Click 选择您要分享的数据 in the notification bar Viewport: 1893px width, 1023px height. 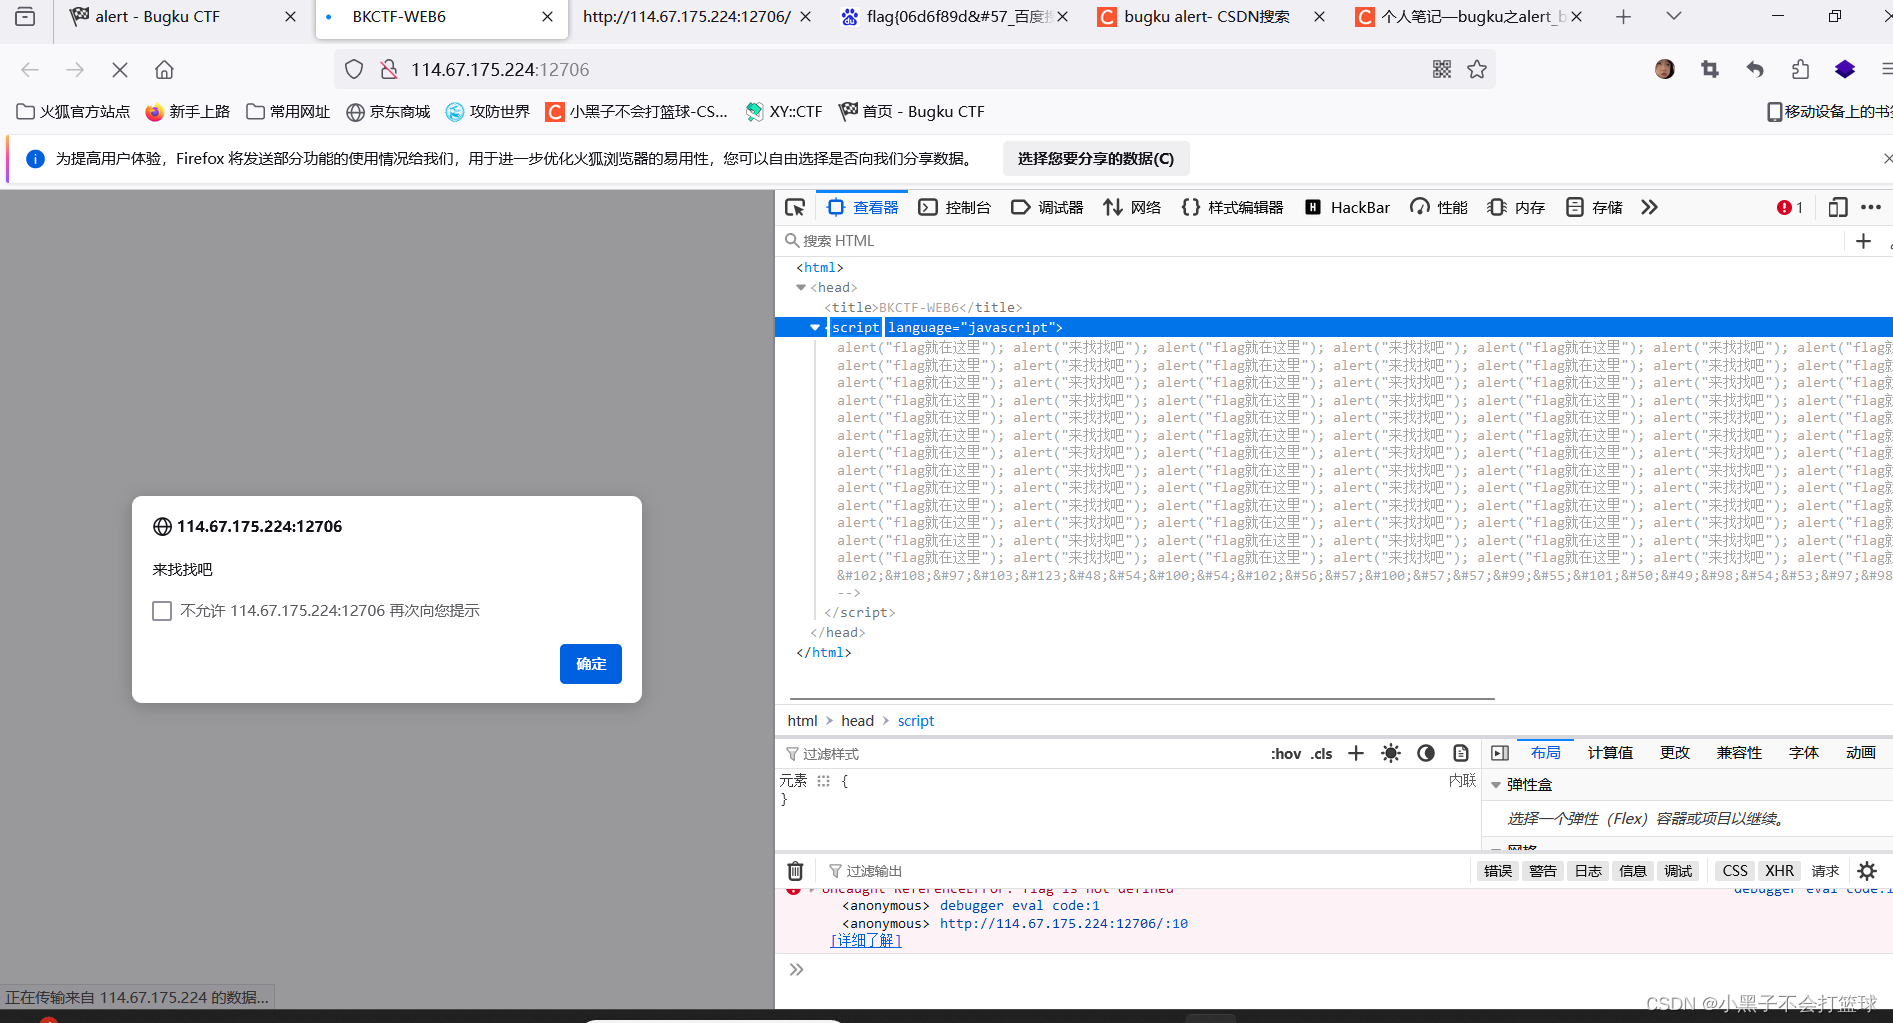click(1095, 158)
